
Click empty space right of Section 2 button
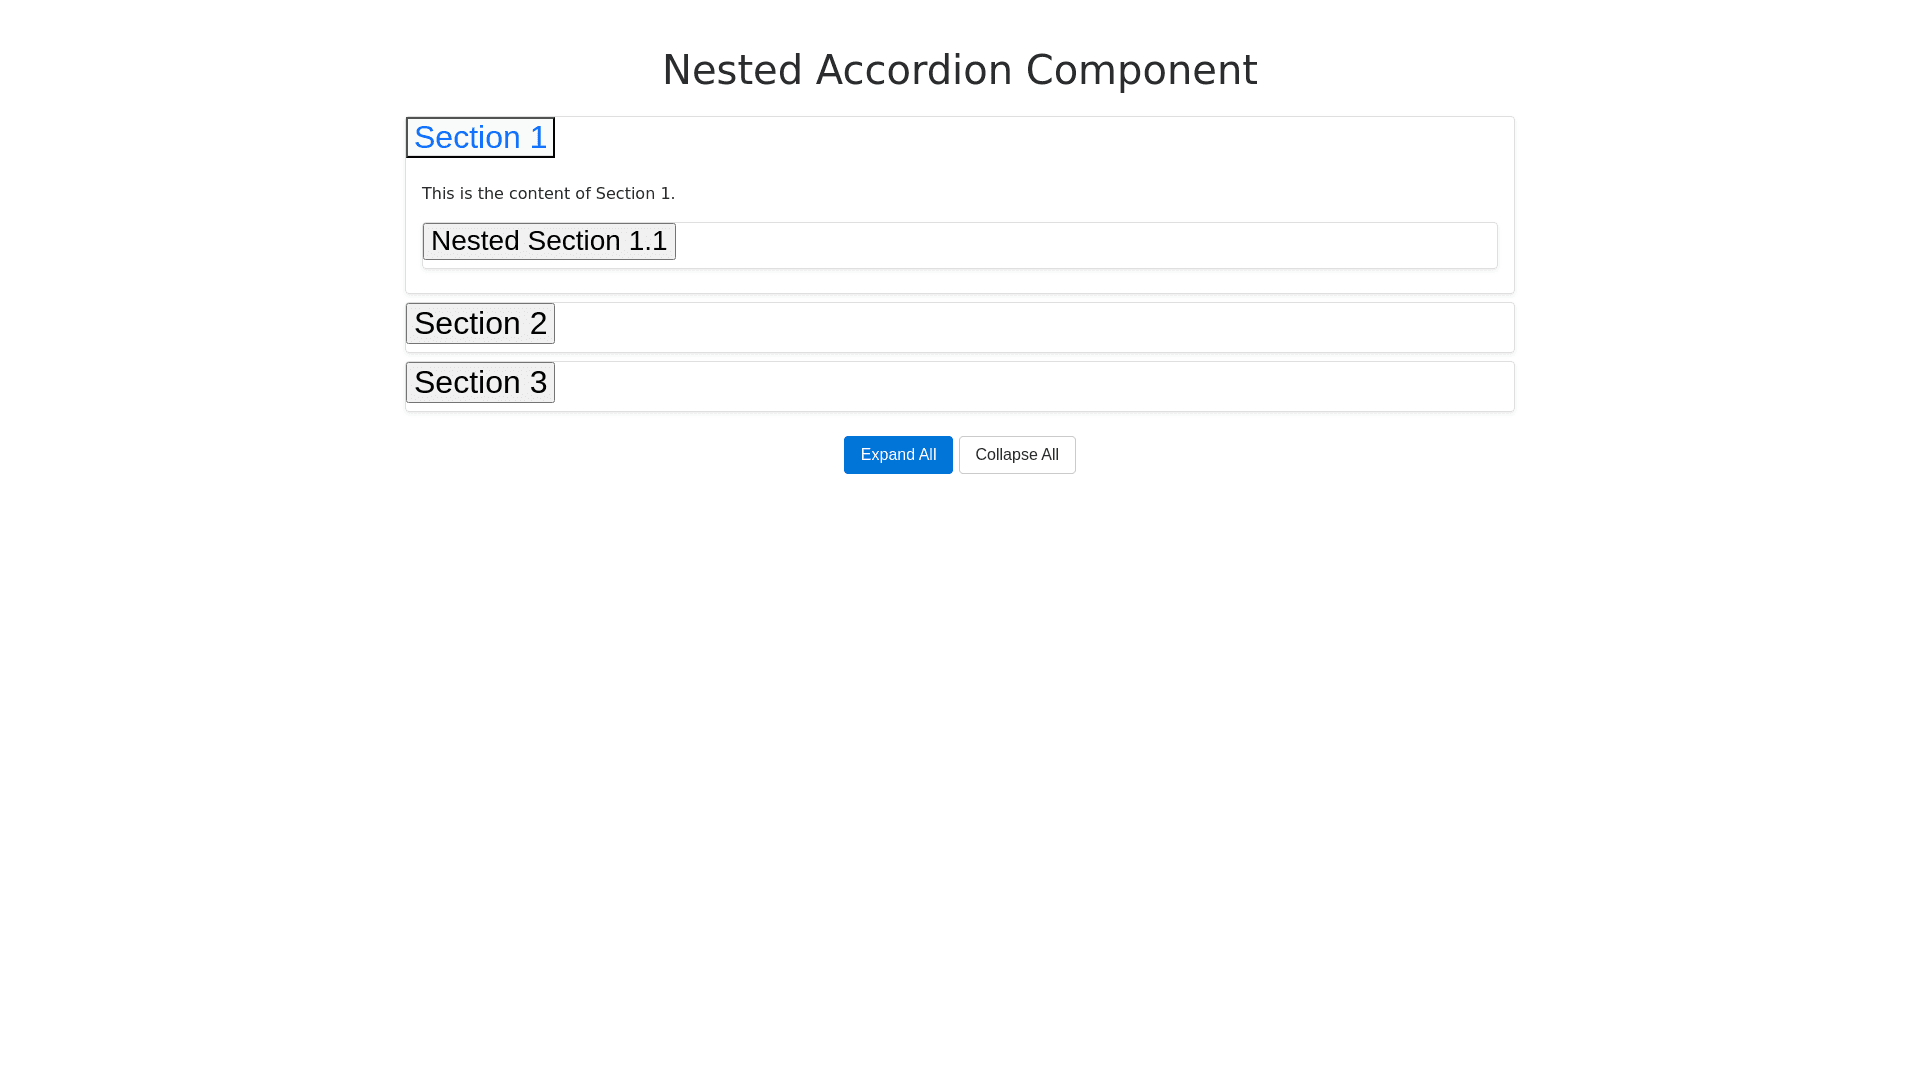click(1030, 326)
